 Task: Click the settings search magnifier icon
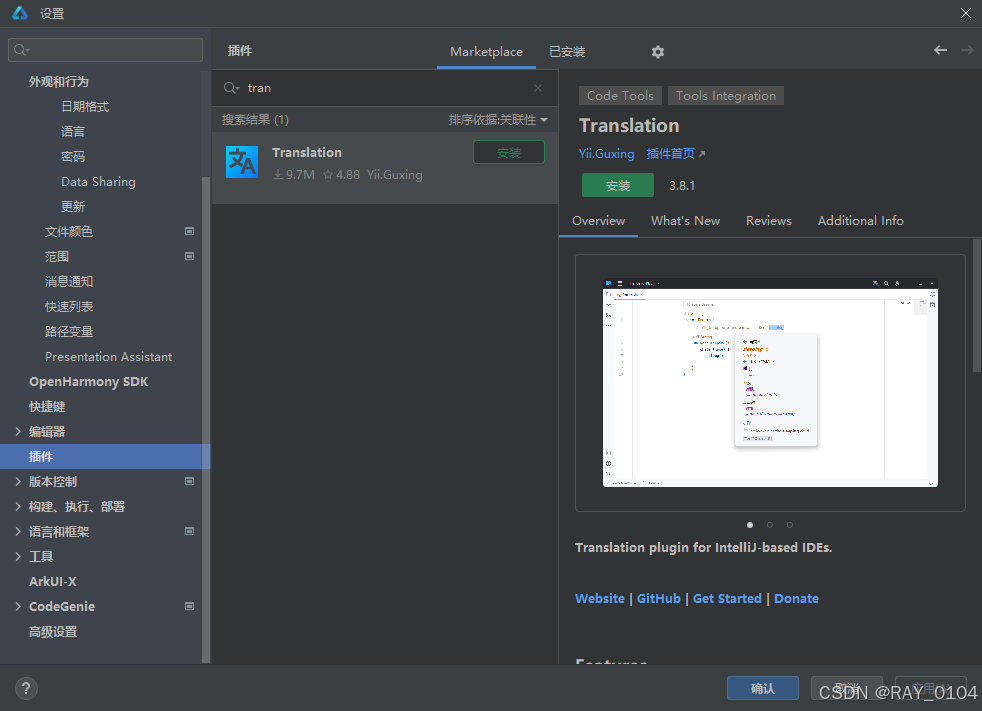tap(22, 49)
